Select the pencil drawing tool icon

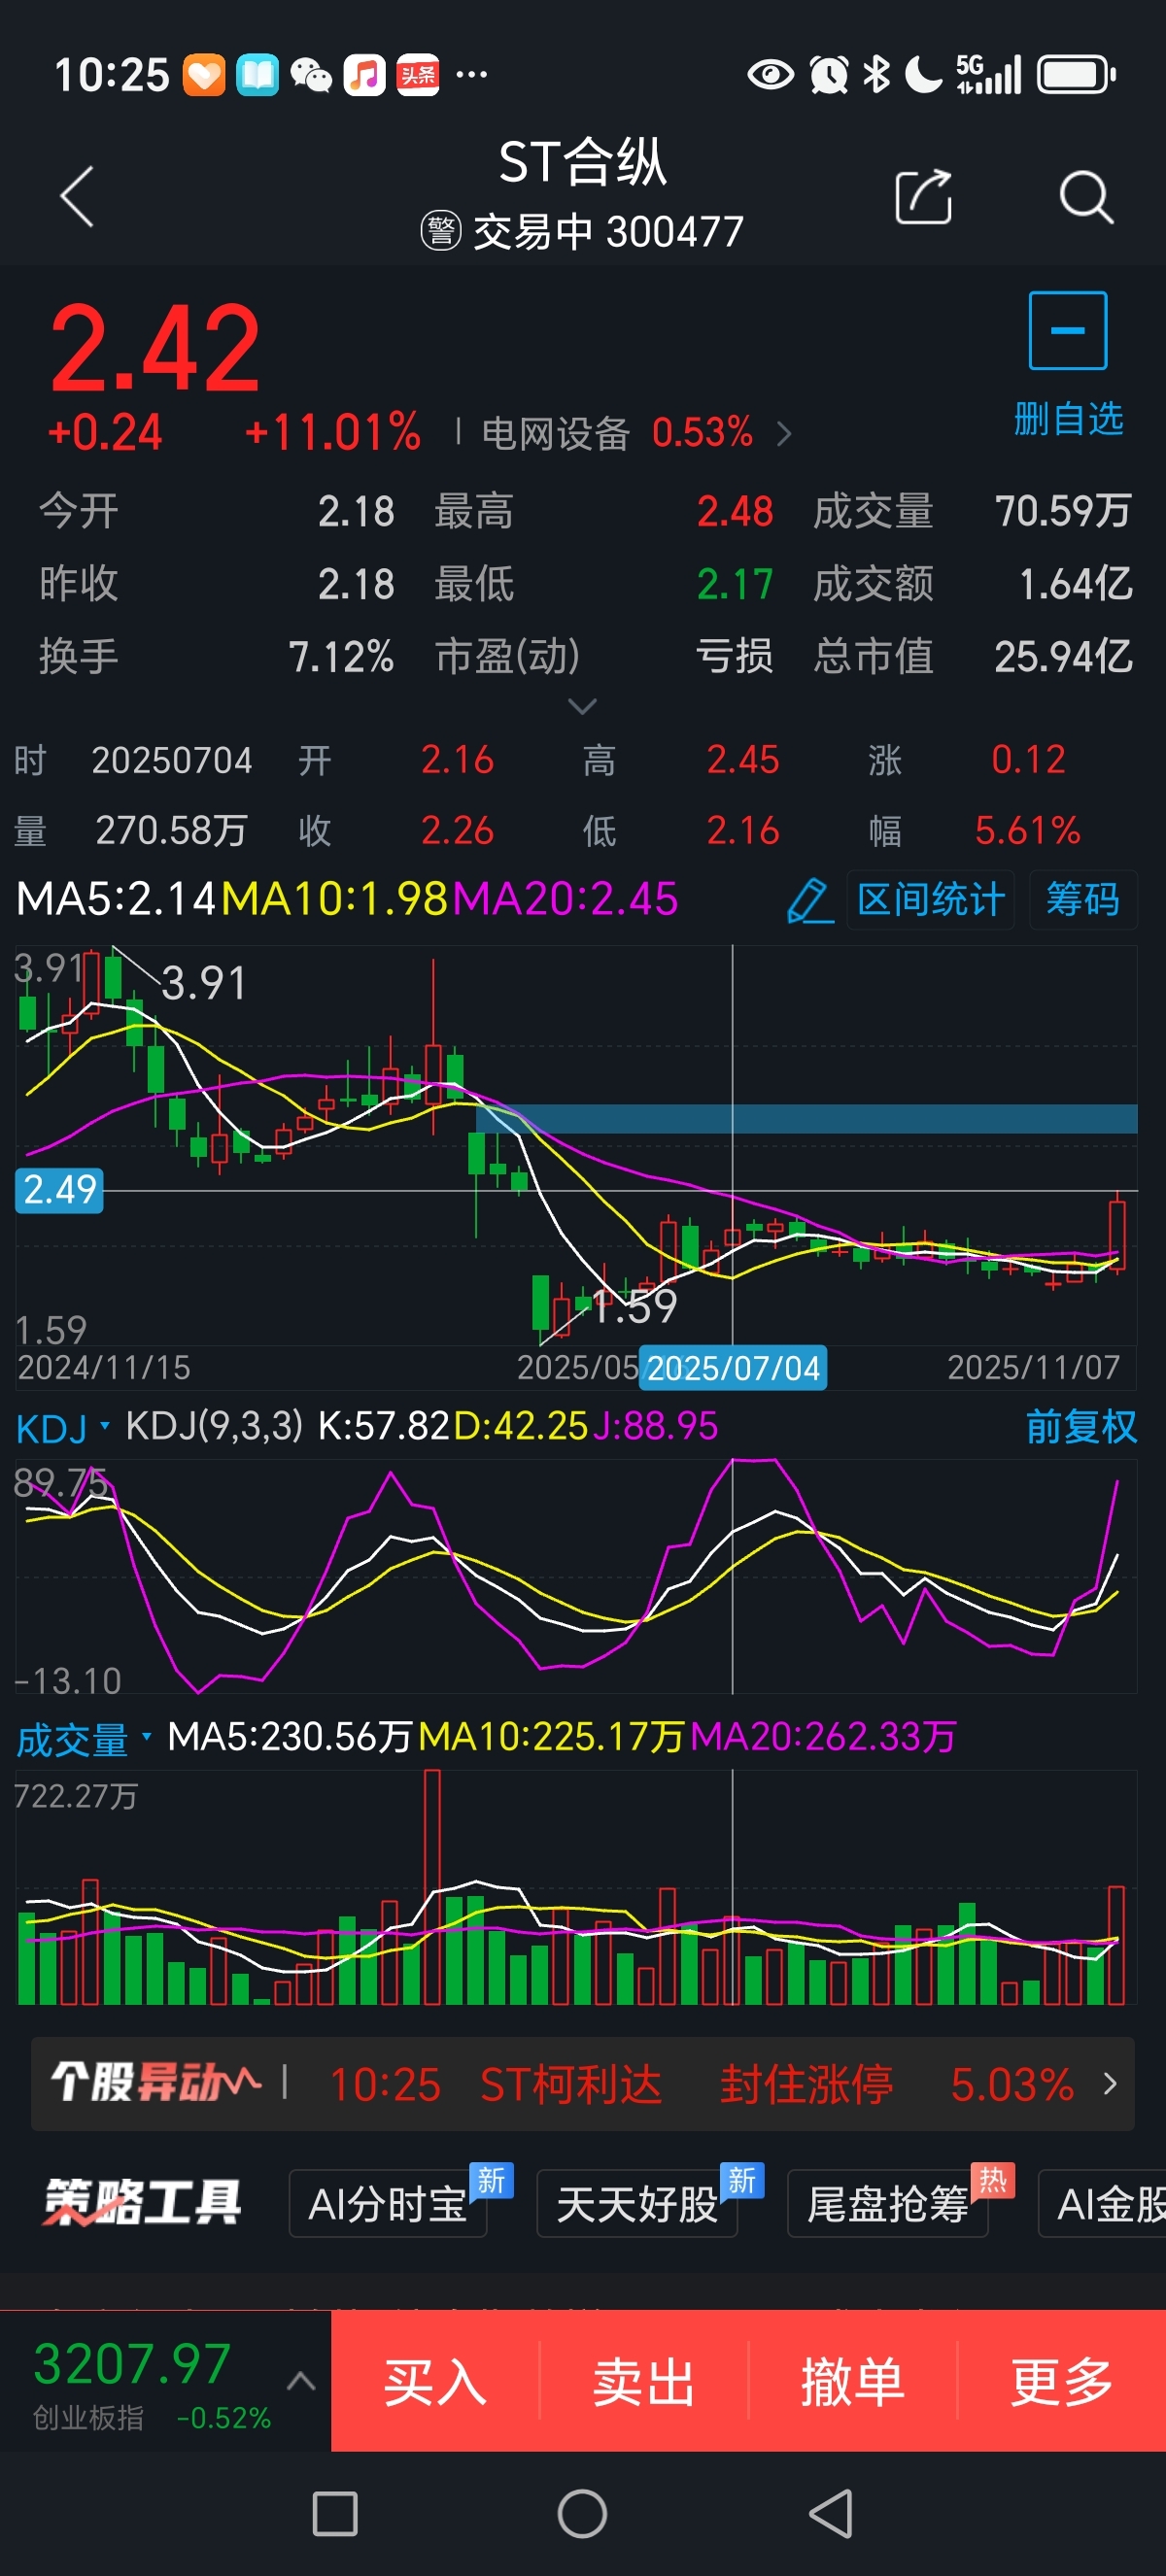[x=809, y=900]
